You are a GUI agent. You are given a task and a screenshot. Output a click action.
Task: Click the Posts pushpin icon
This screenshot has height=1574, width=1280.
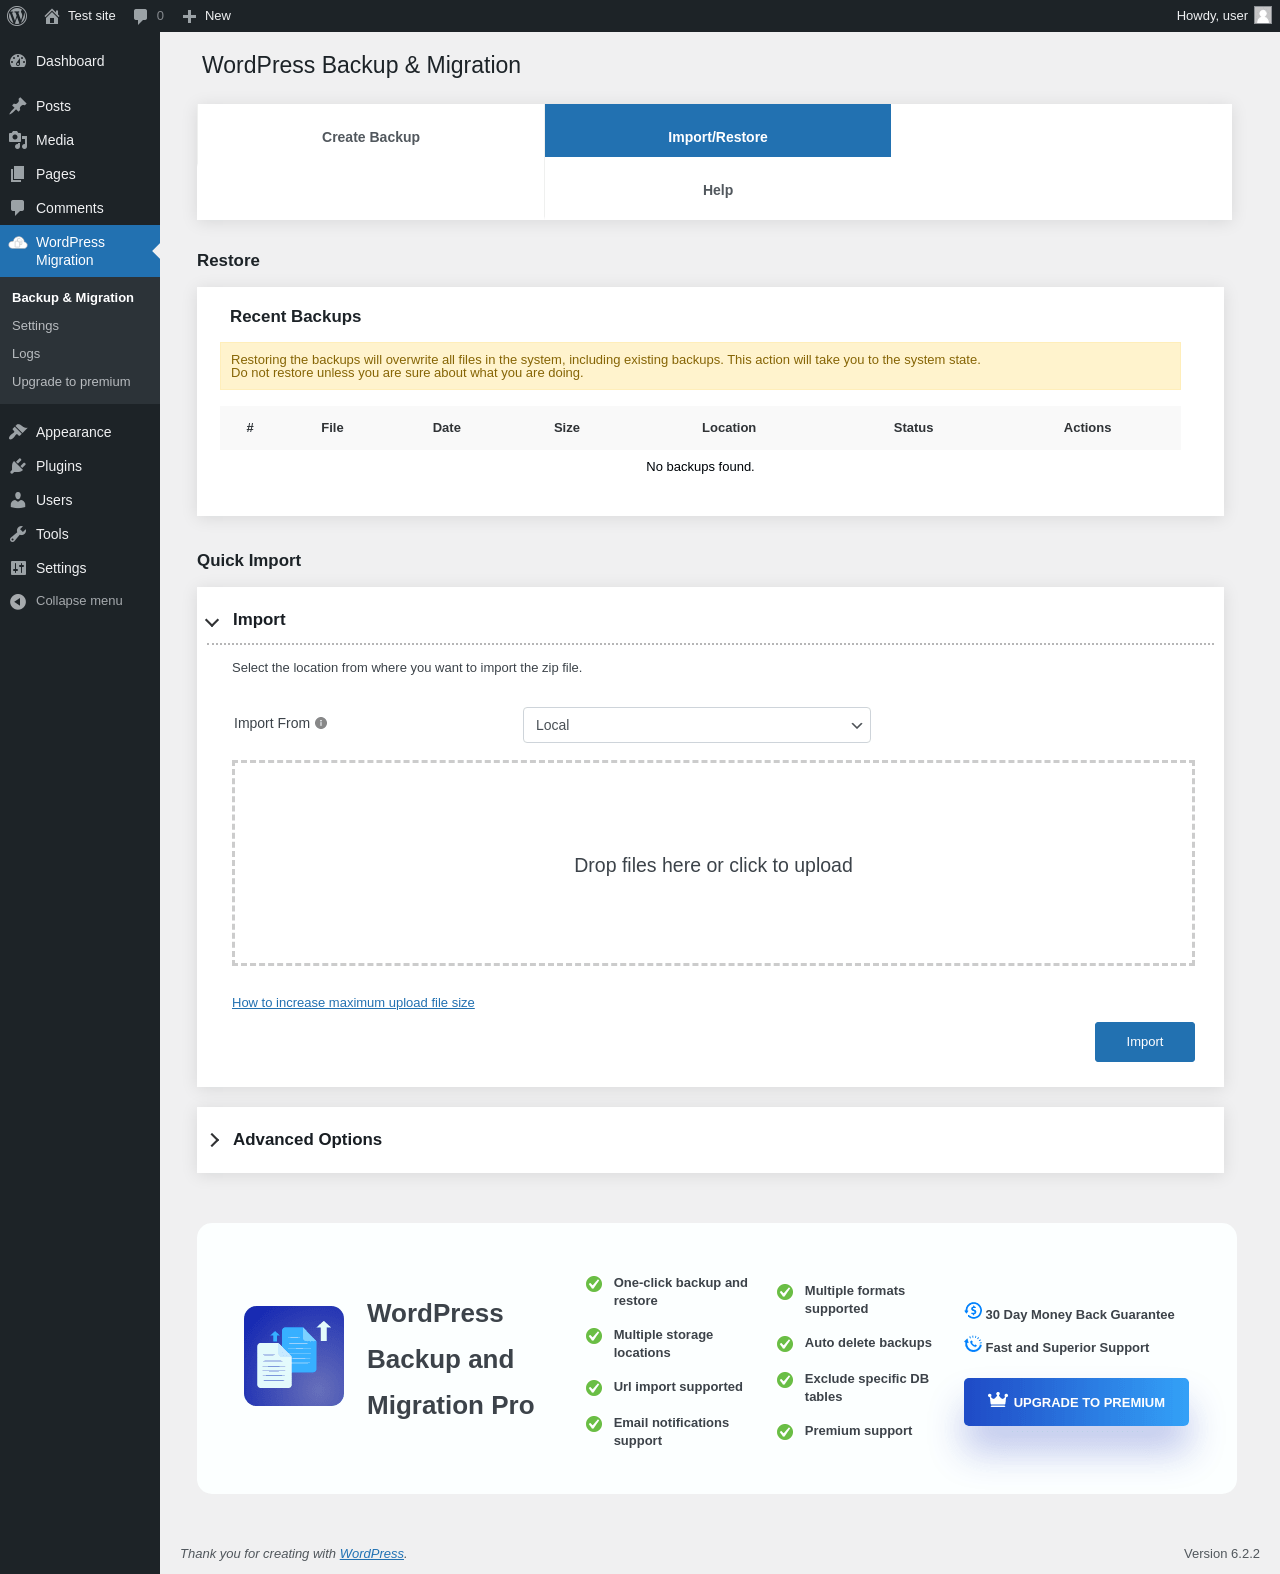(18, 106)
